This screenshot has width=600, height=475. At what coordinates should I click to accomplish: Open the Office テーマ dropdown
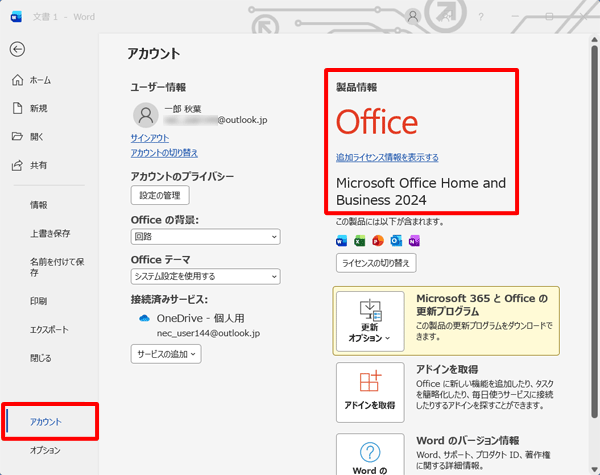click(205, 276)
